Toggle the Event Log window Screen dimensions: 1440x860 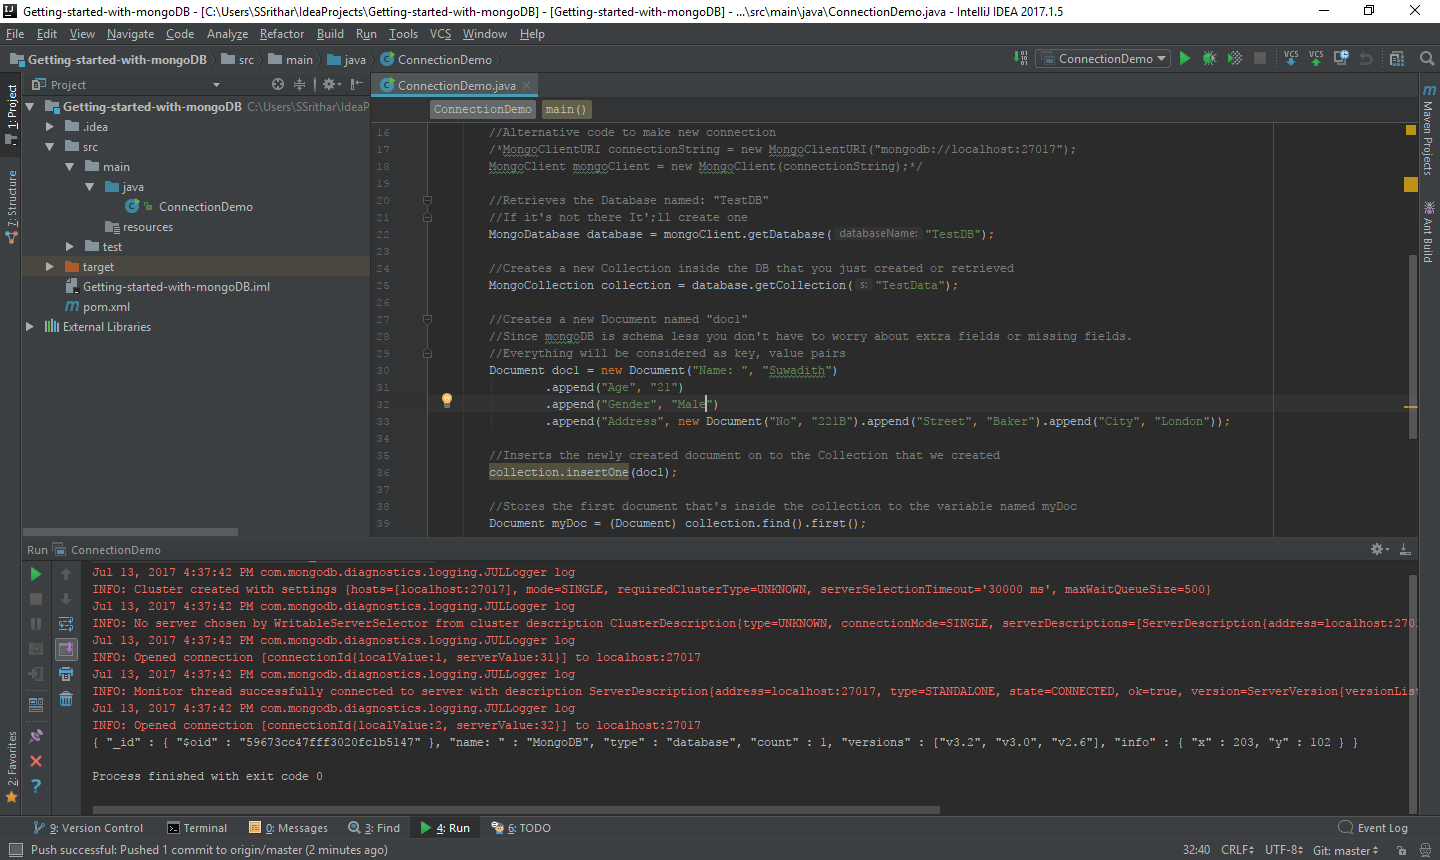(1373, 828)
